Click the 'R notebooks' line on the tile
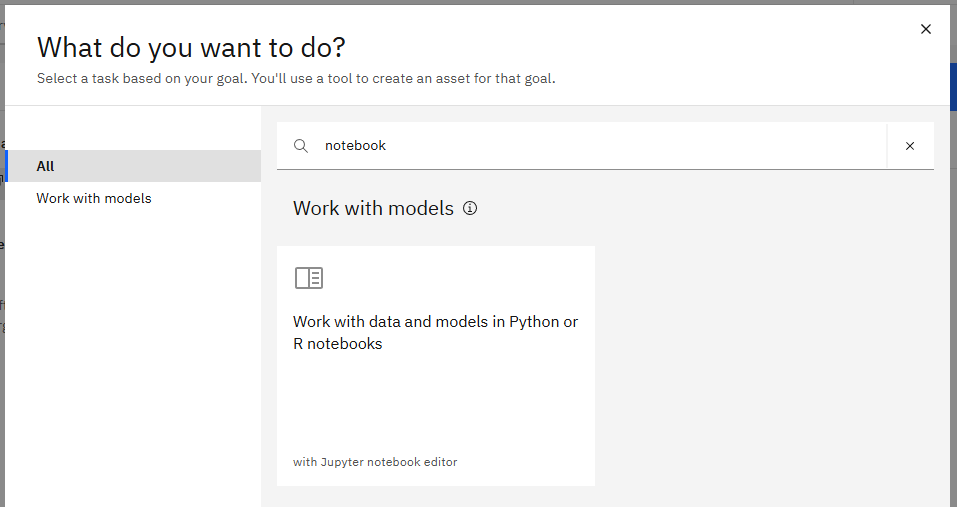This screenshot has width=957, height=507. (338, 344)
